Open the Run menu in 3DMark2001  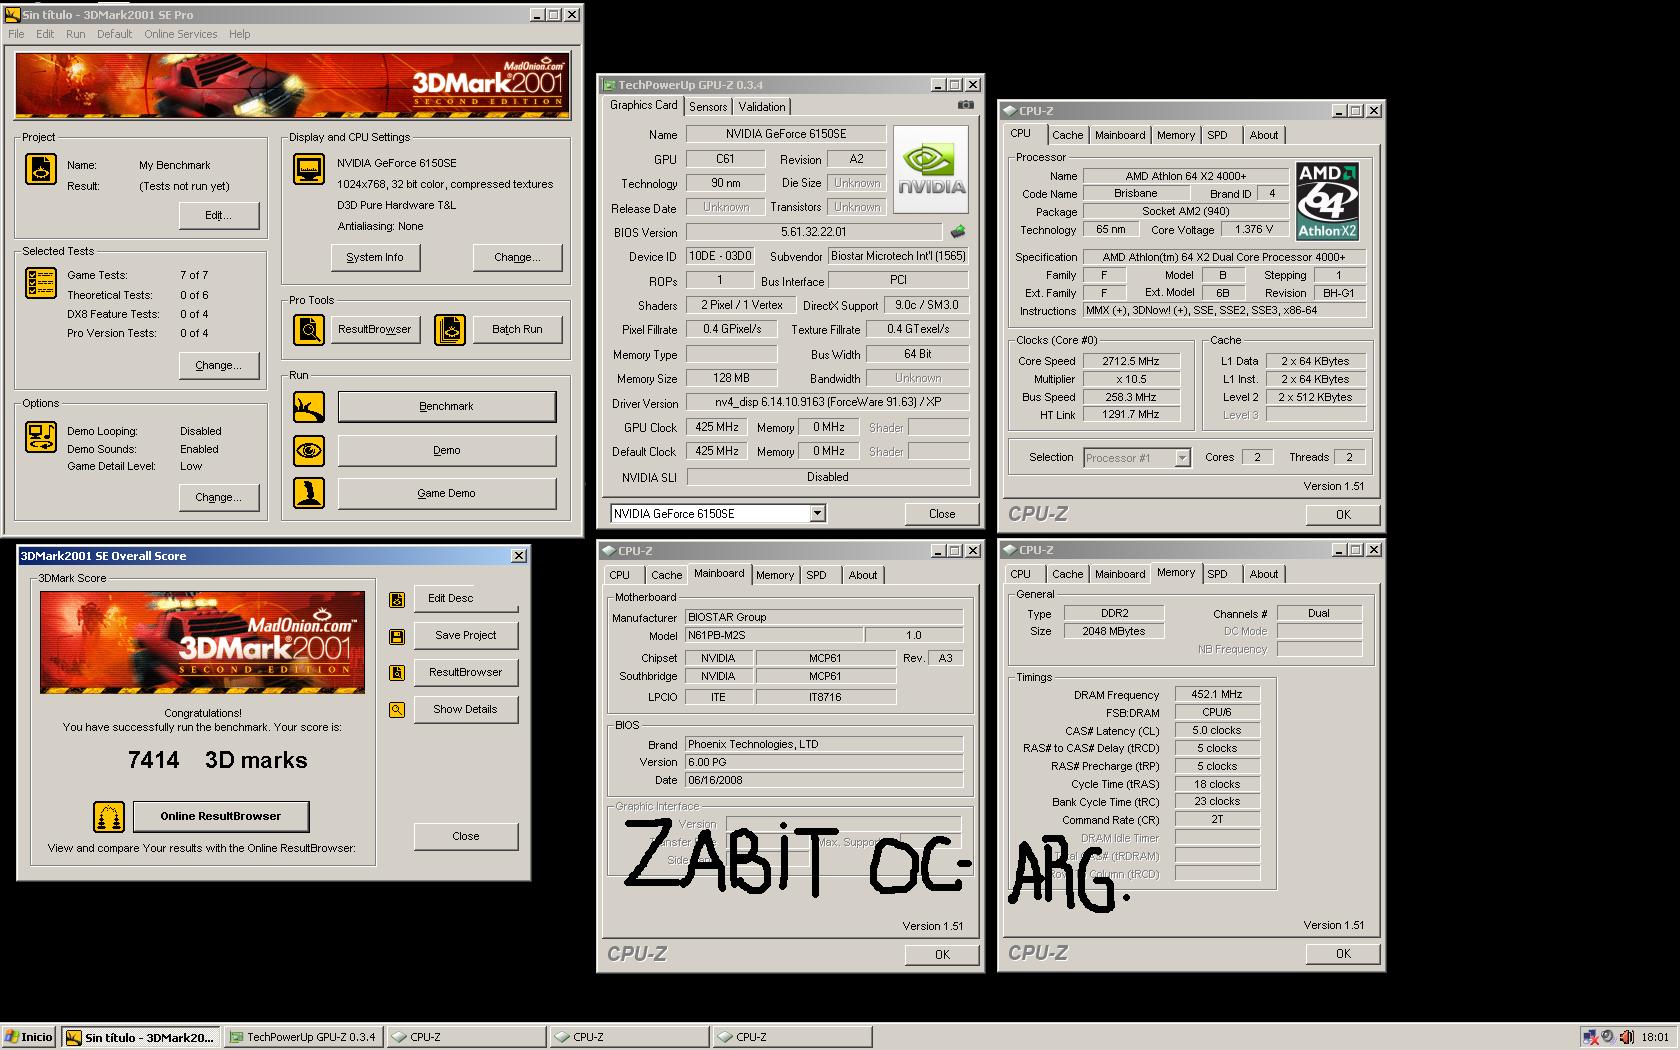76,34
